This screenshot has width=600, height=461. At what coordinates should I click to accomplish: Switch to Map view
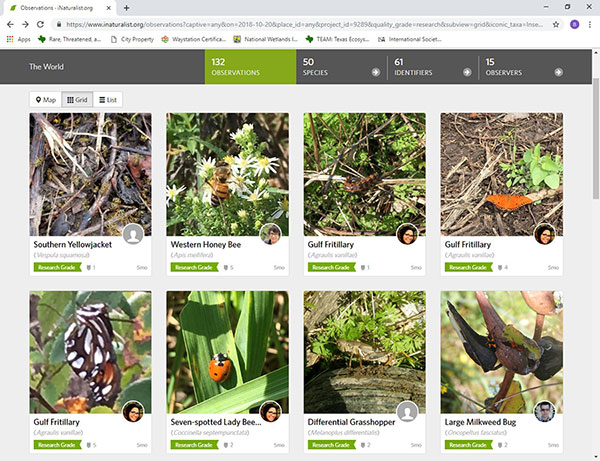45,100
